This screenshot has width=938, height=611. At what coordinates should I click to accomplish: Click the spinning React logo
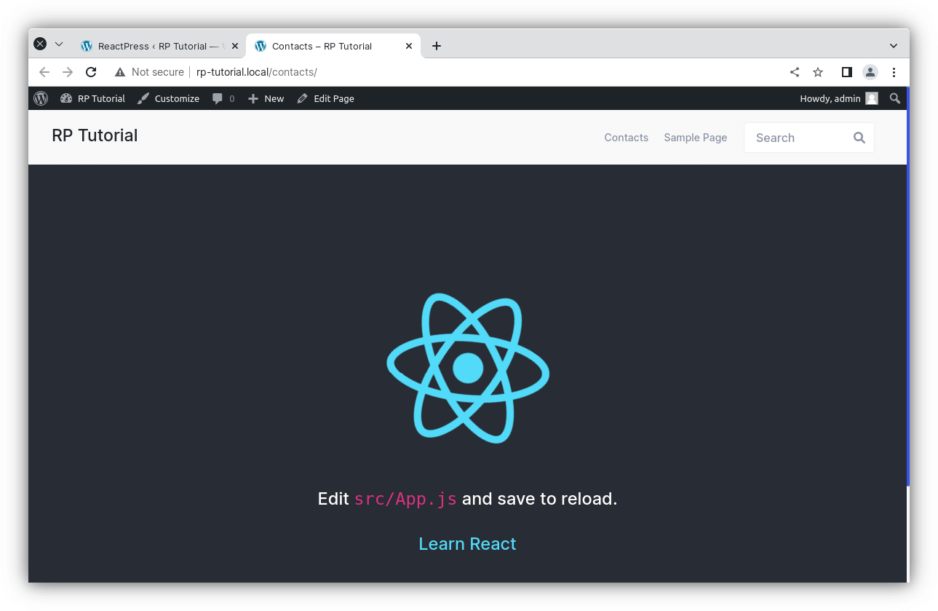pyautogui.click(x=467, y=368)
